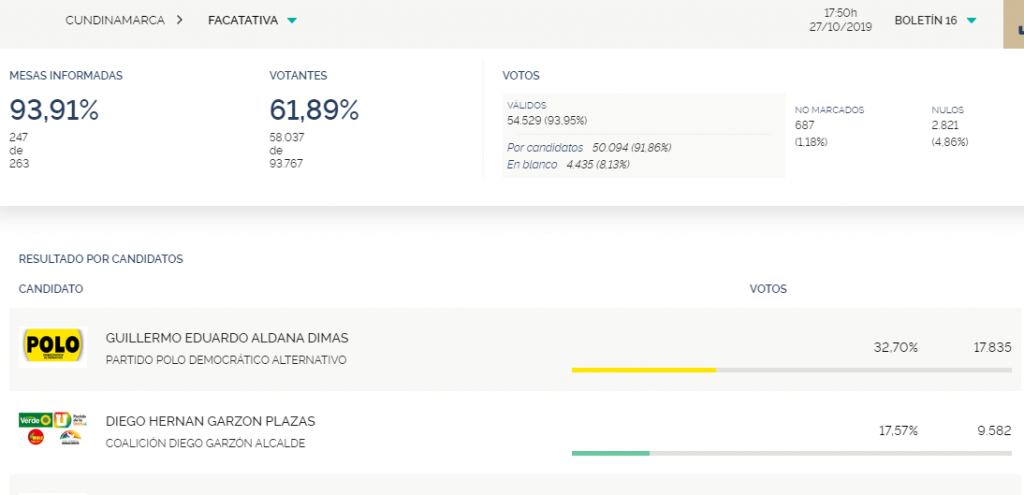Image resolution: width=1024 pixels, height=495 pixels.
Task: Click the teal arrow beside BOLETÍN 16
Action: pos(972,21)
